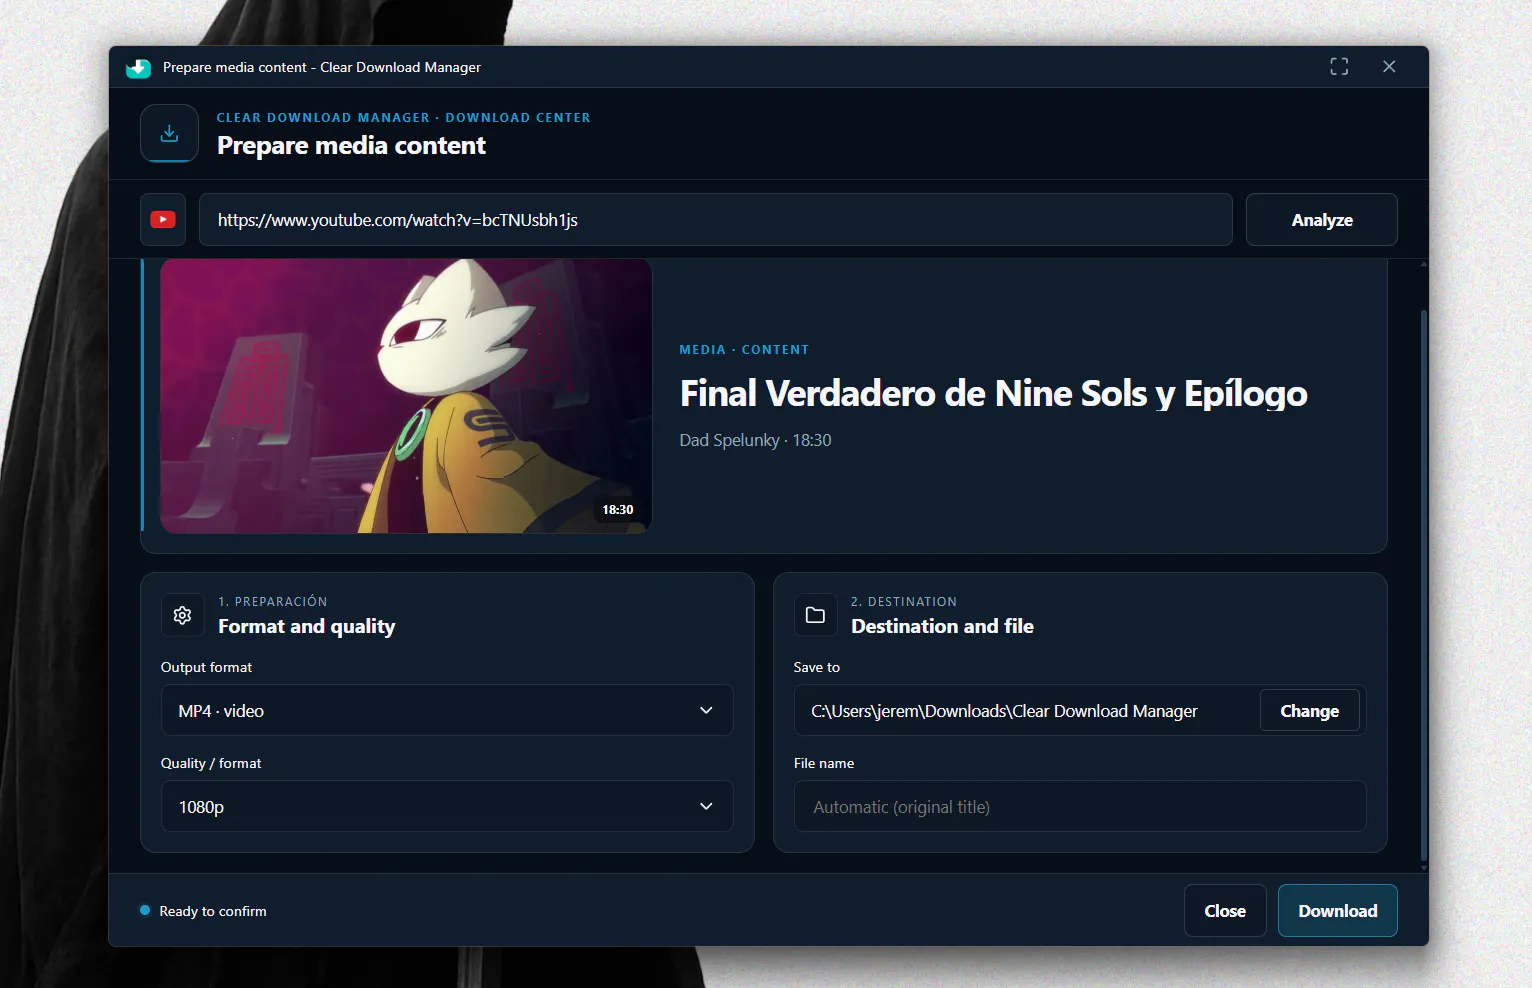Click the video title 'Final Verdadero de Nine Sols y Epílogo'
This screenshot has width=1532, height=988.
point(994,394)
